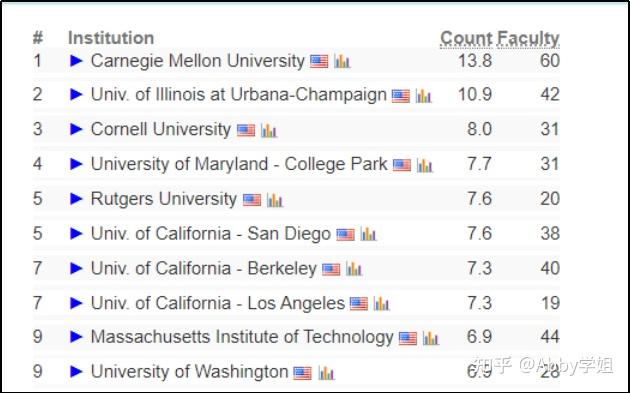Select Univ. of California - San Diego name
Image resolution: width=630 pixels, height=393 pixels.
pyautogui.click(x=211, y=233)
